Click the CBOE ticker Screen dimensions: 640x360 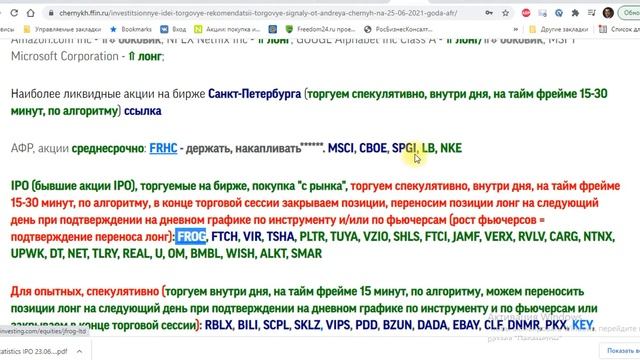tap(373, 148)
